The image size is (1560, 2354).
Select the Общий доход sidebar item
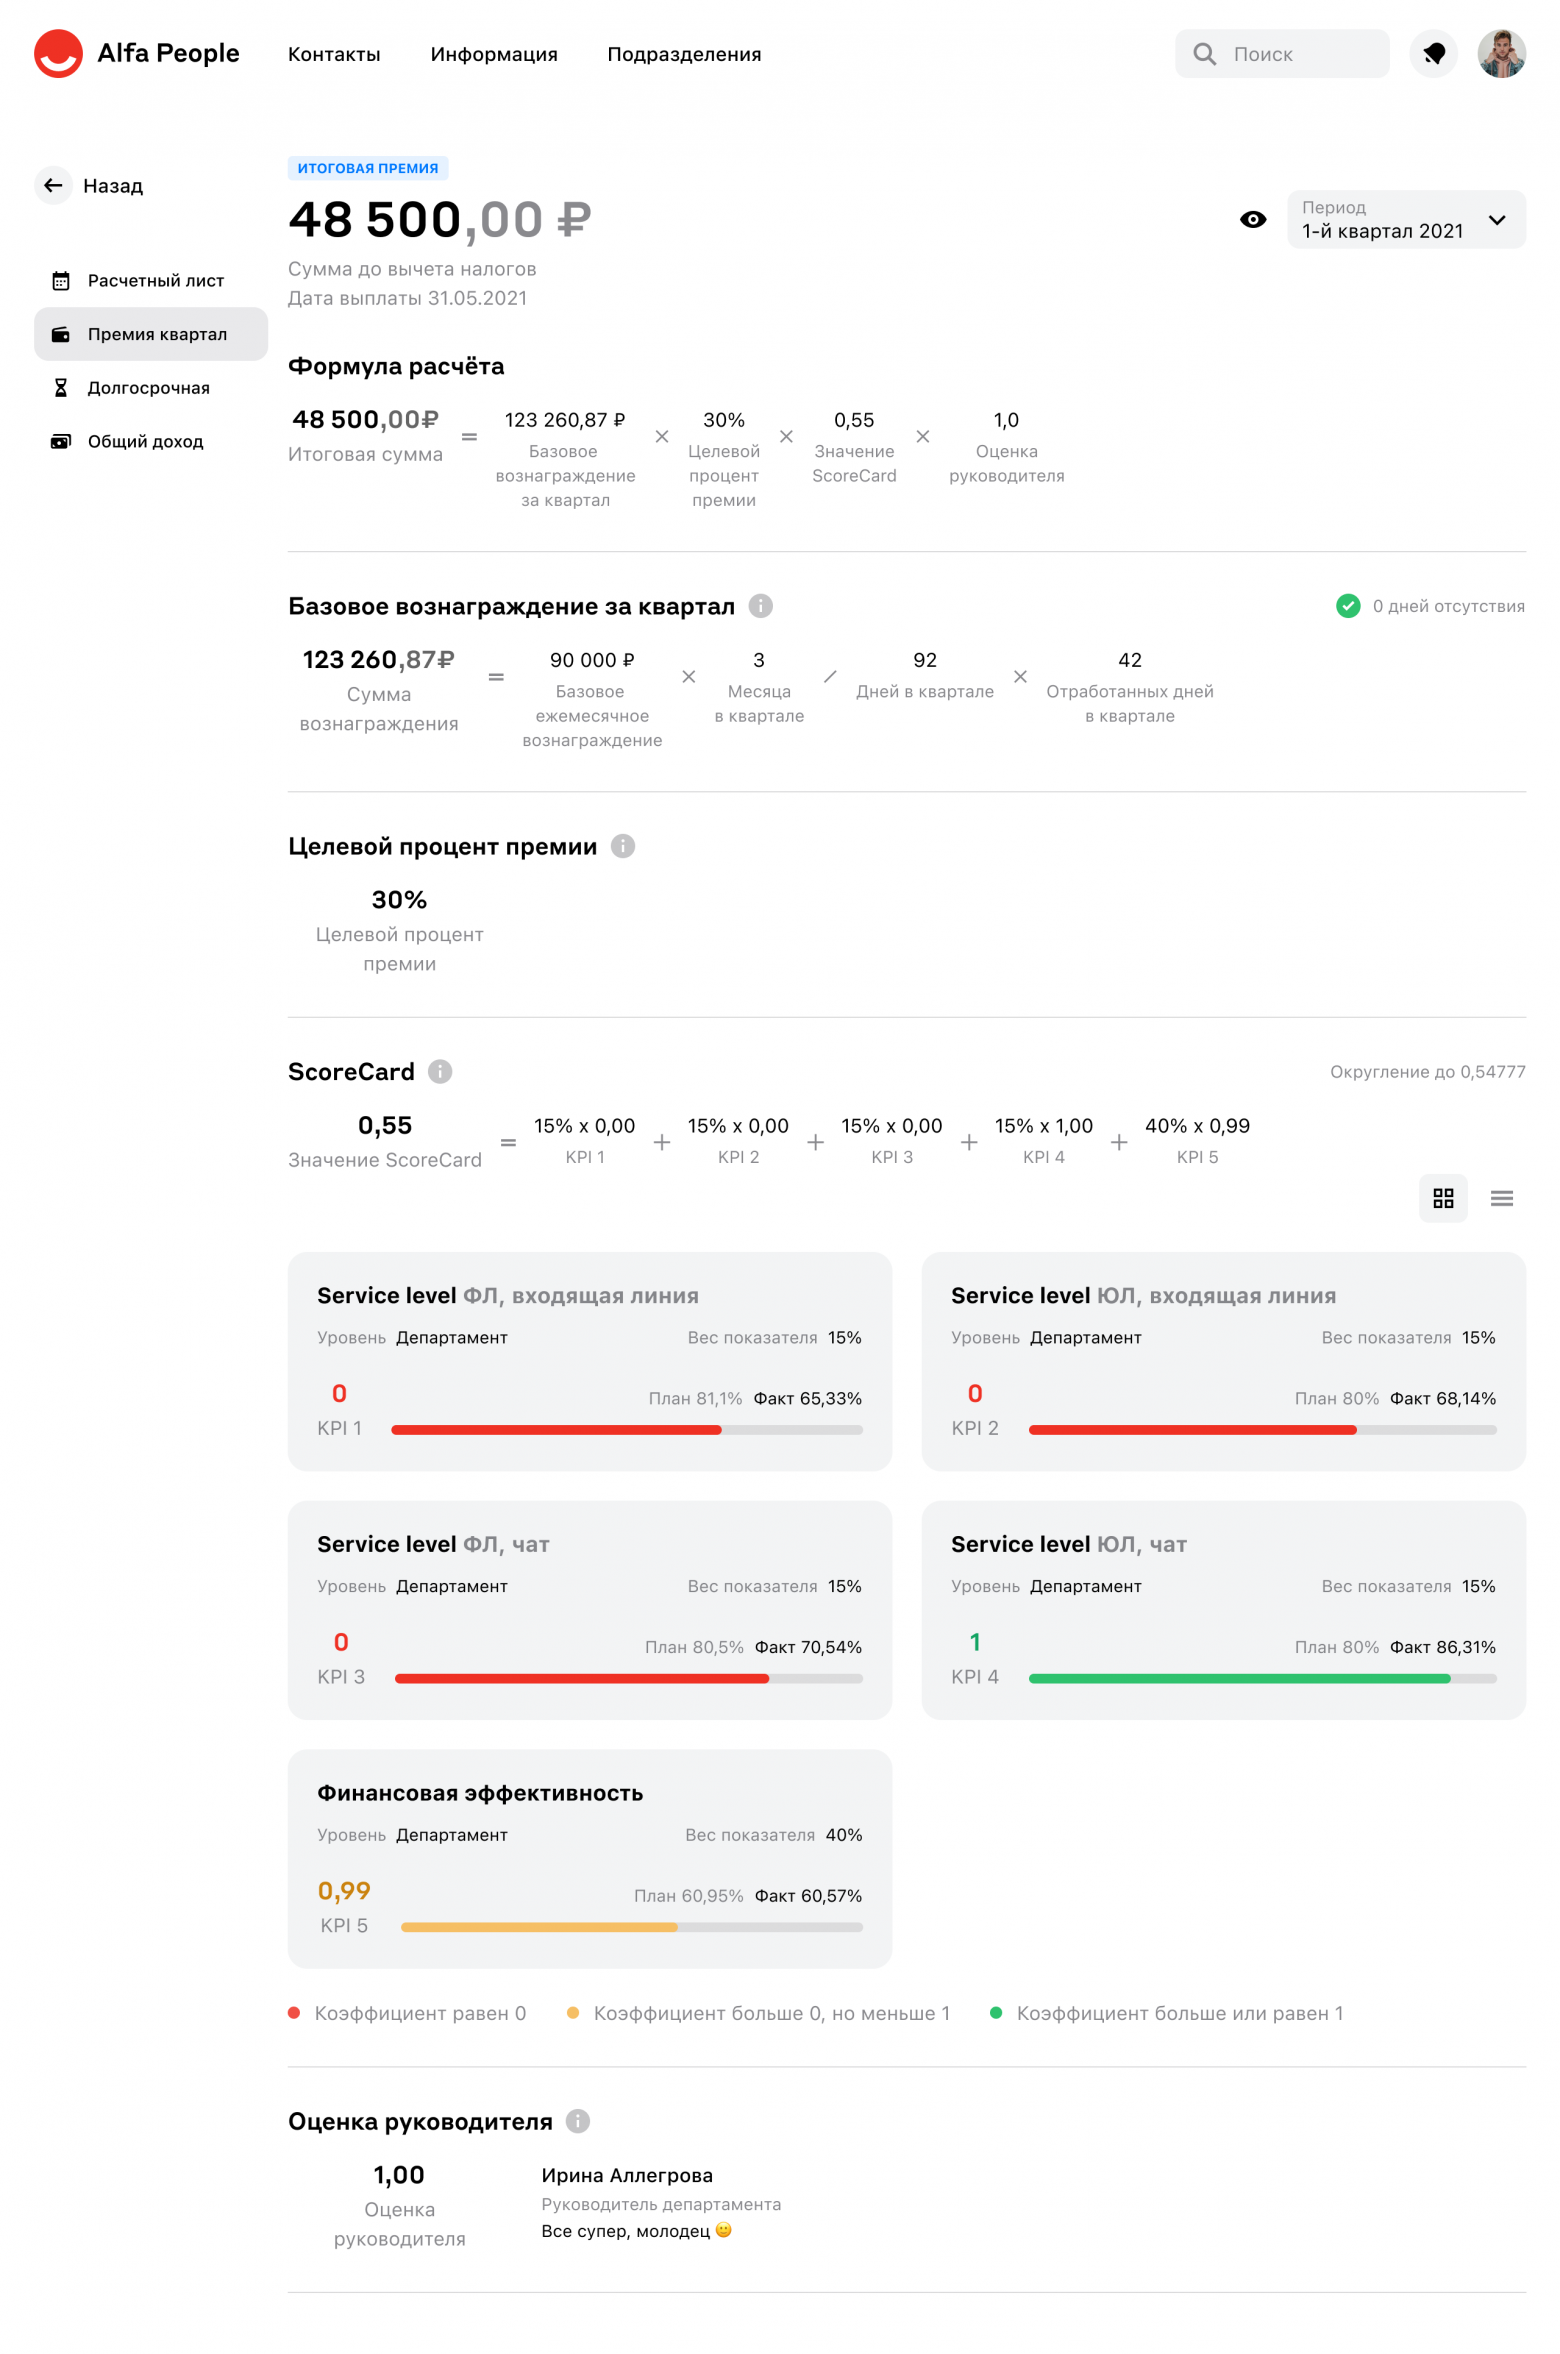tap(151, 441)
